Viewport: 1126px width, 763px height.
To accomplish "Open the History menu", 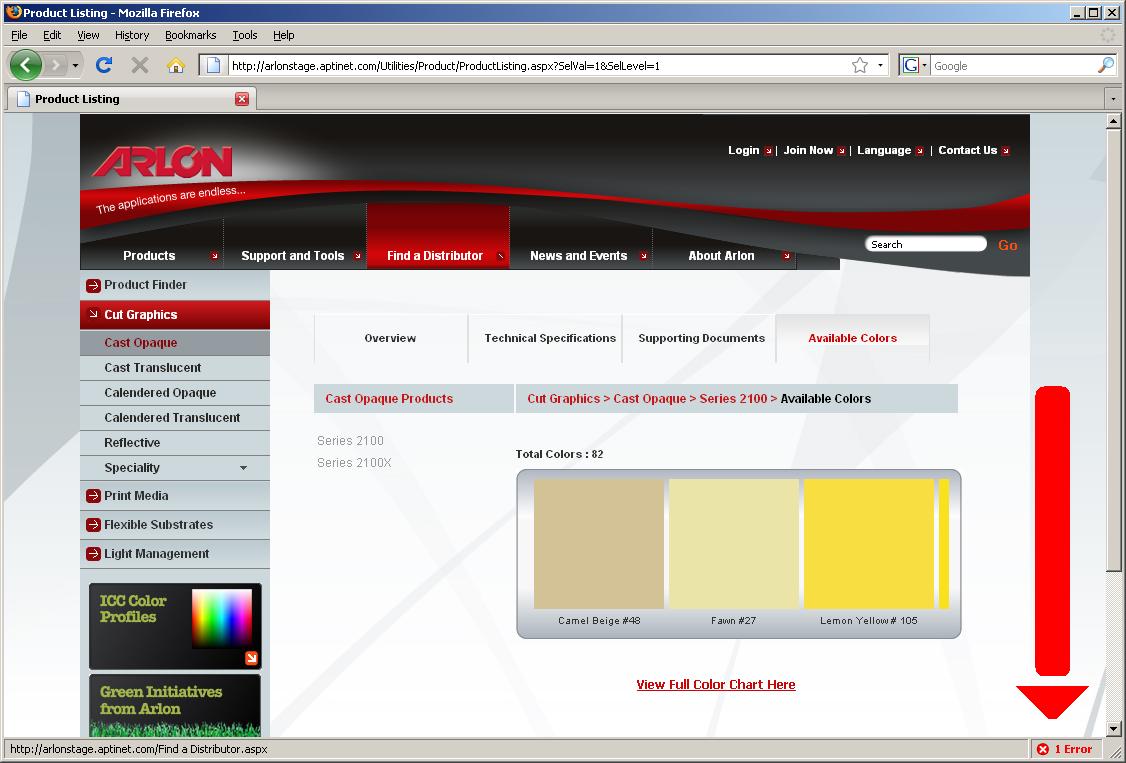I will [x=132, y=35].
